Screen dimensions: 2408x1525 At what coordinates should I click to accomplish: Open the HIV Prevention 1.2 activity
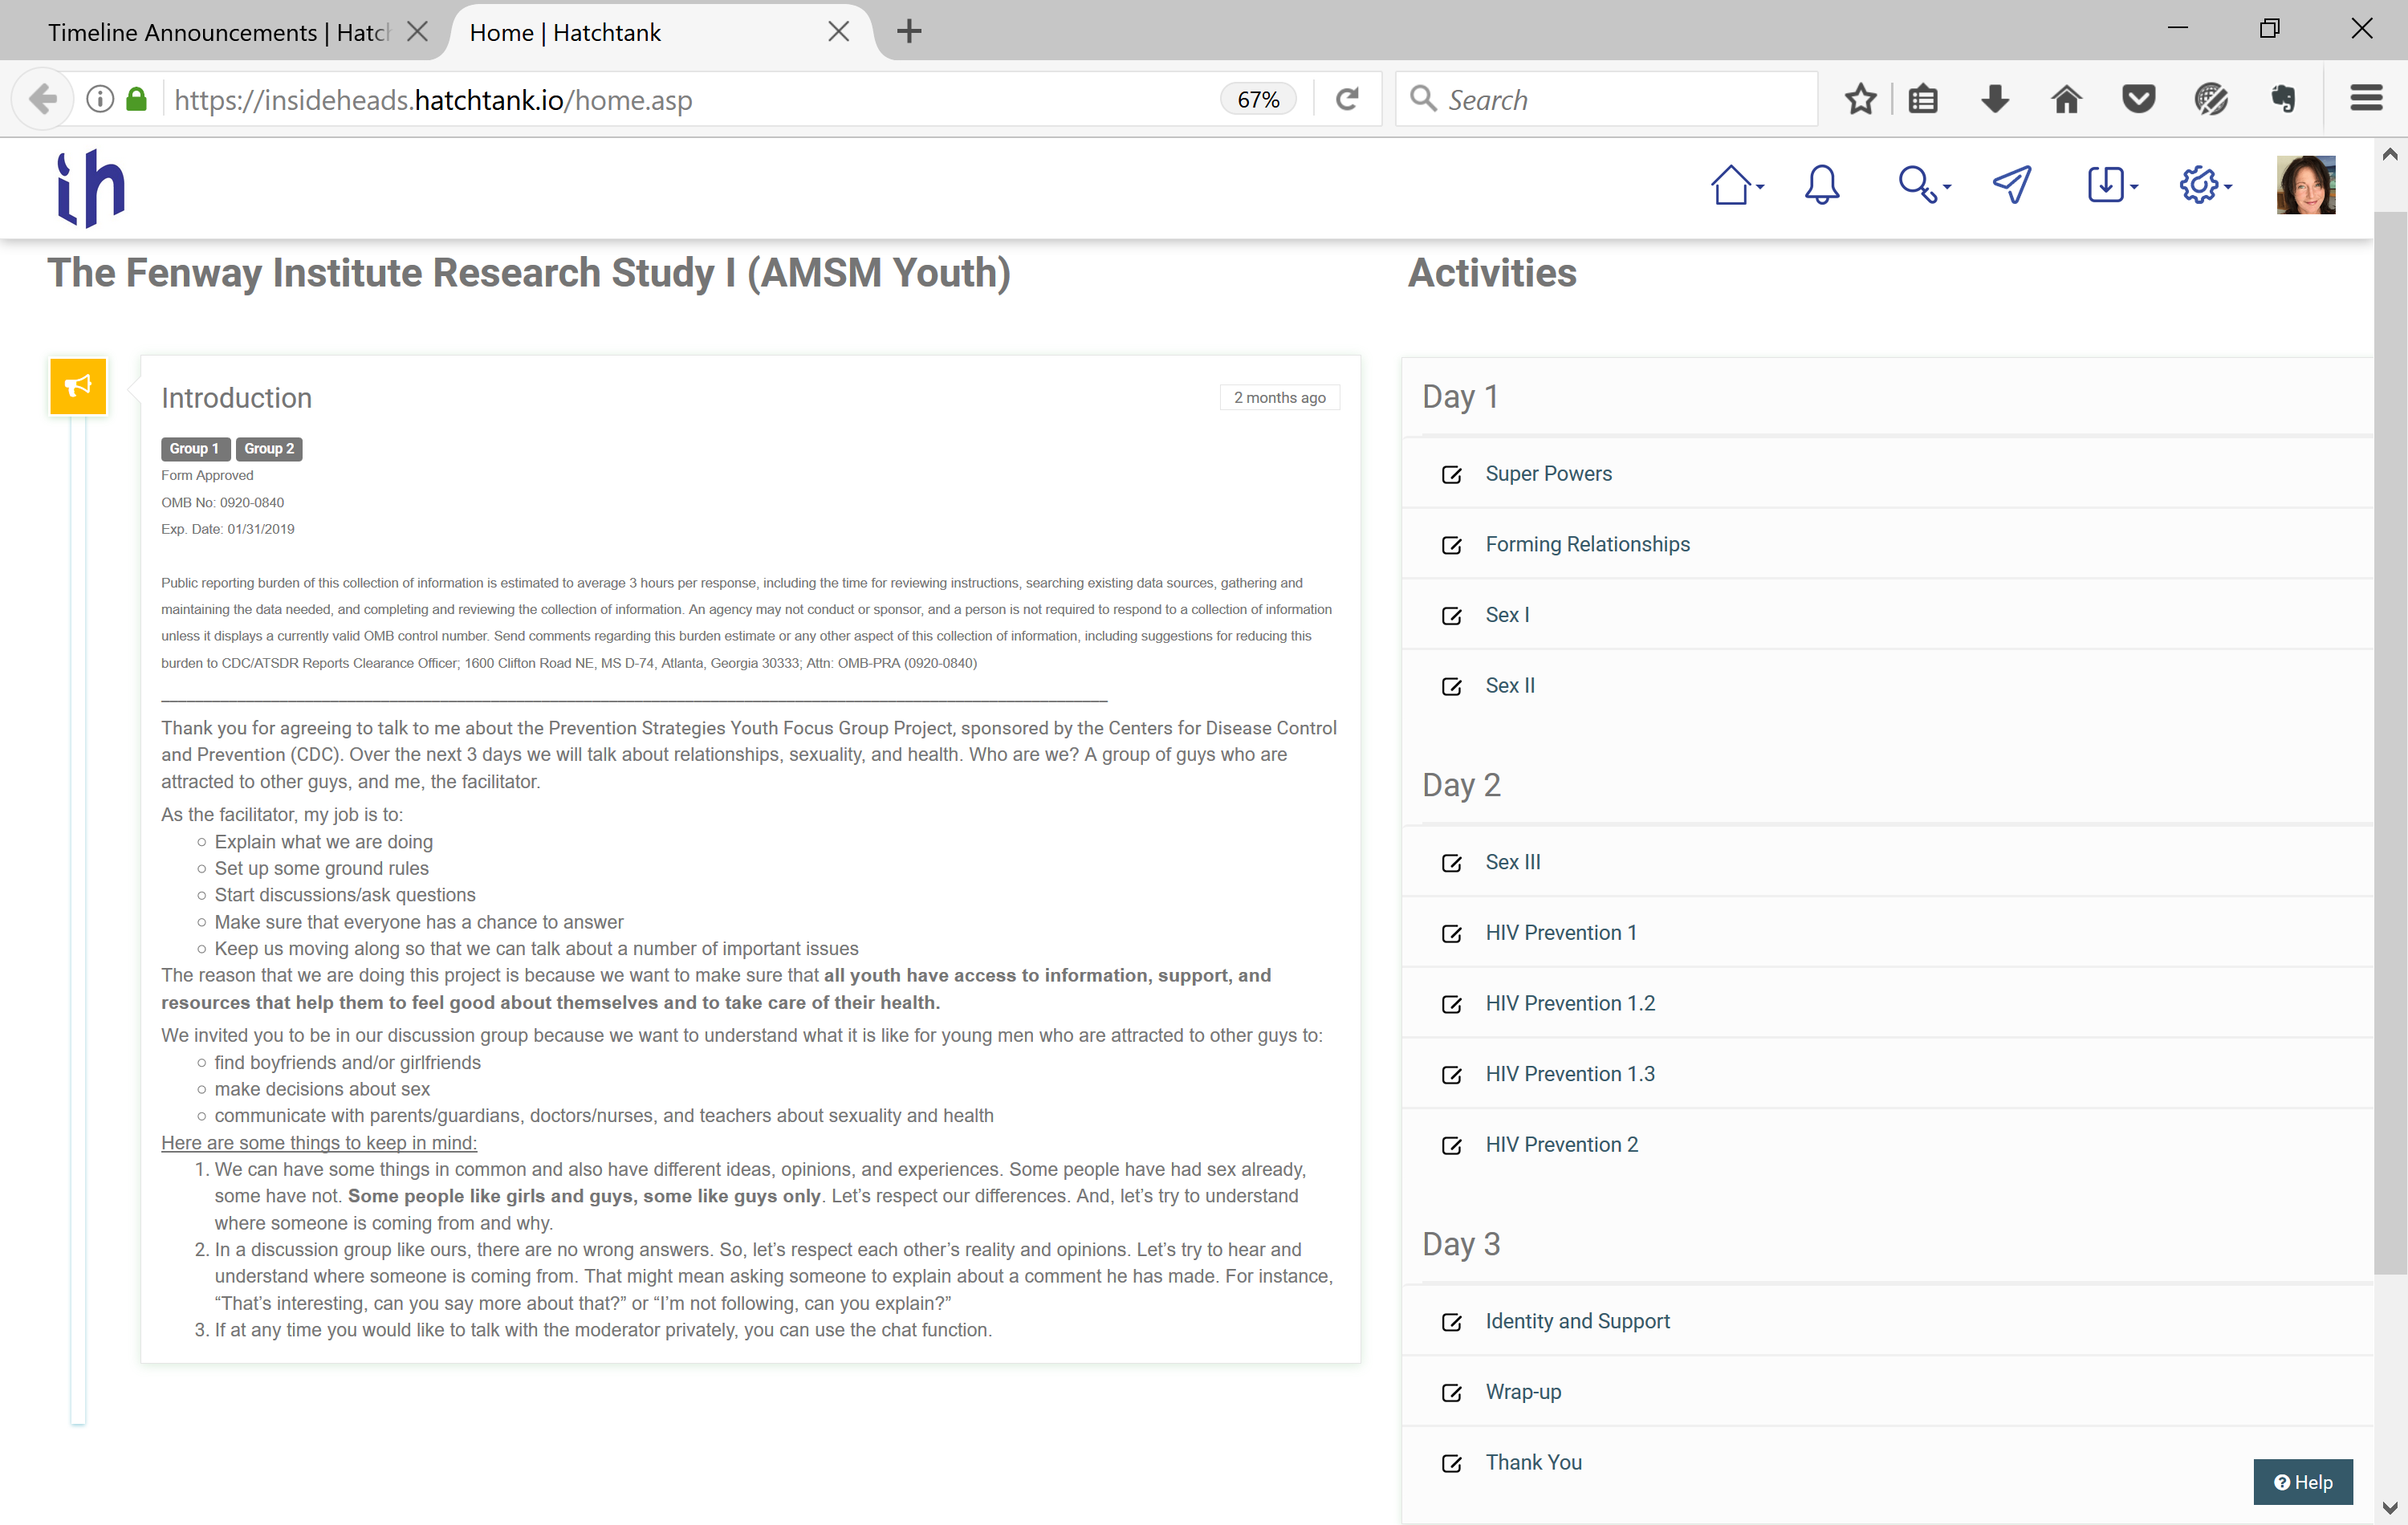pos(1569,1003)
